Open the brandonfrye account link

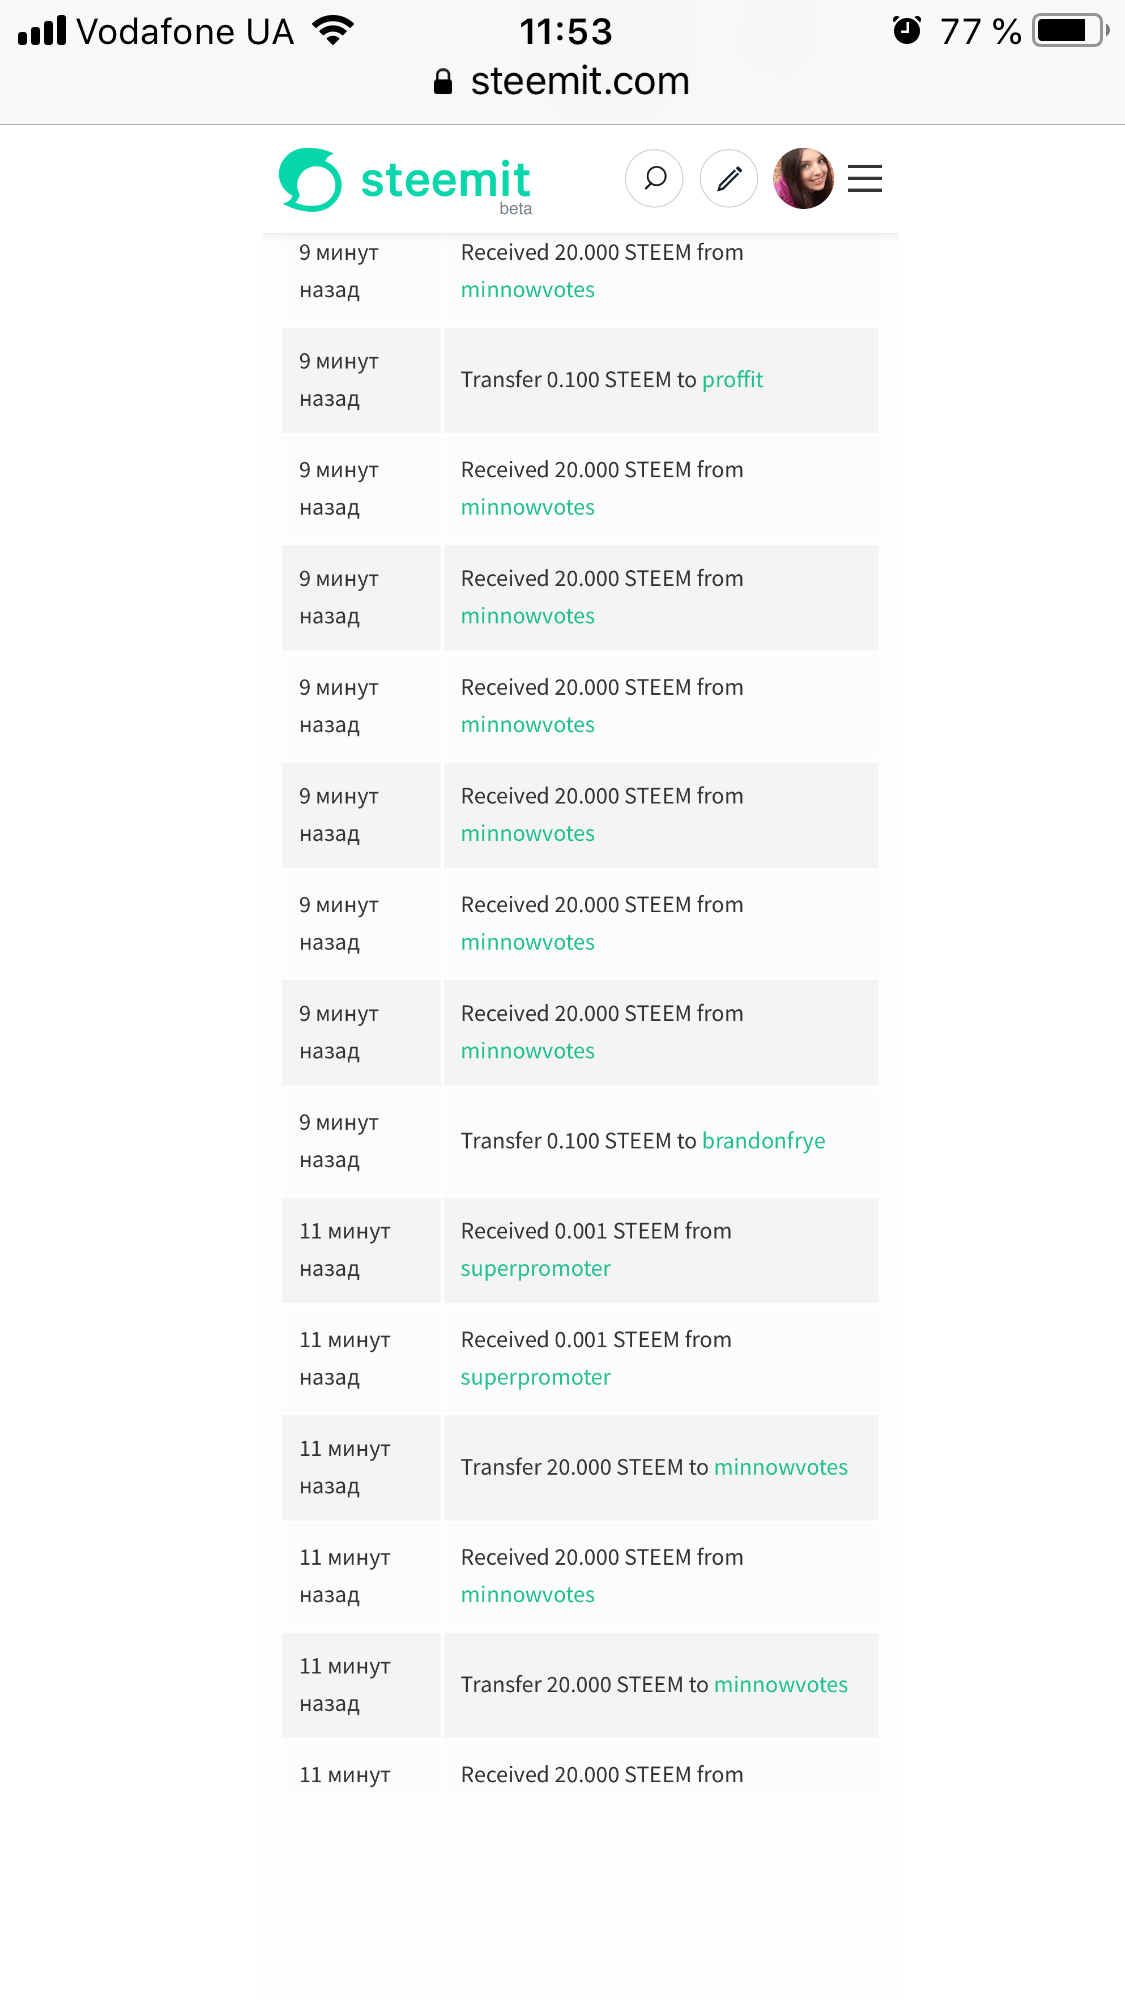click(x=763, y=1141)
